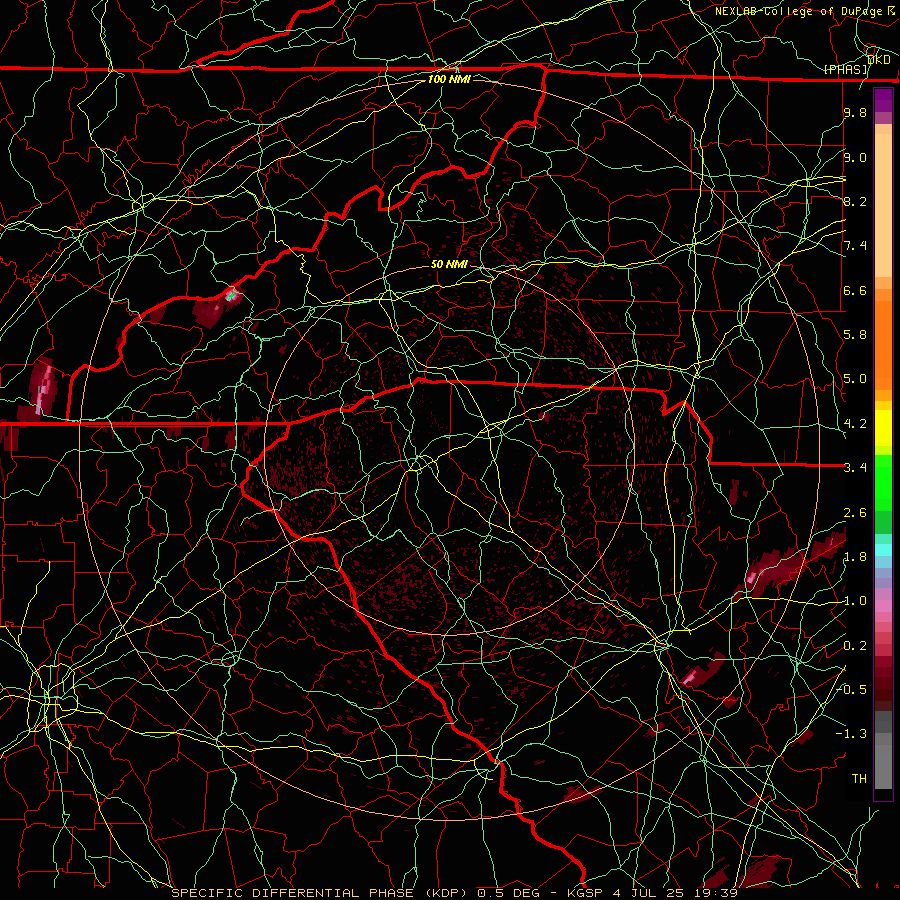
Task: Click the 9.8 color scale value
Action: click(x=855, y=112)
